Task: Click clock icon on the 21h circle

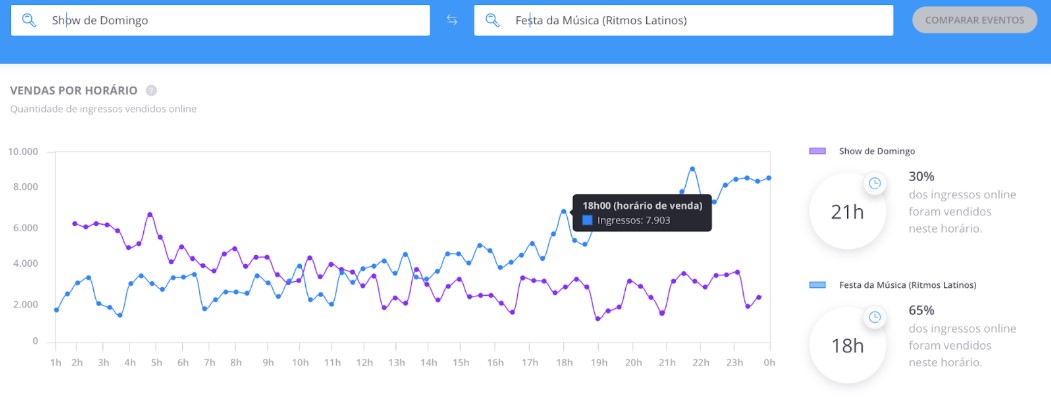Action: coord(875,183)
